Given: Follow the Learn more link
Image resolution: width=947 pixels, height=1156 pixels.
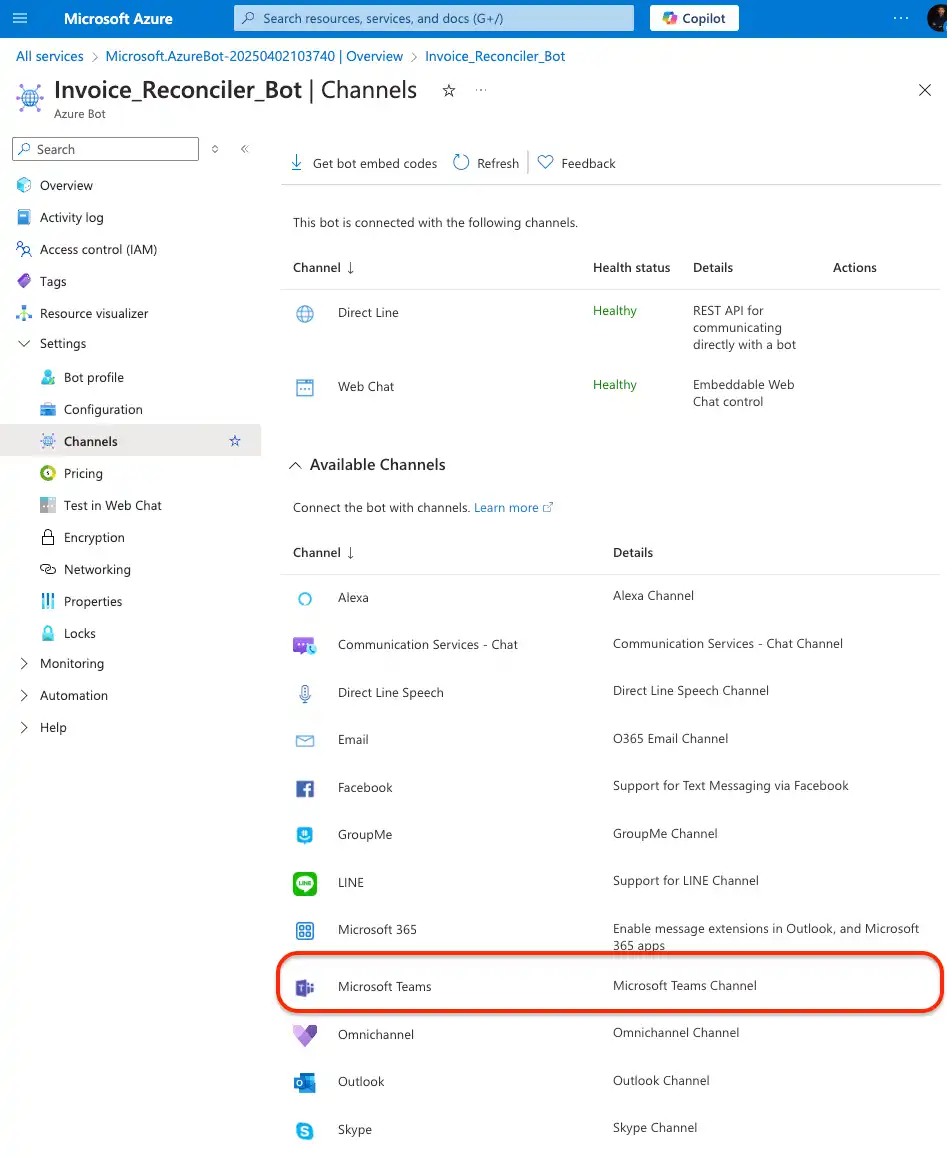Looking at the screenshot, I should [x=506, y=508].
